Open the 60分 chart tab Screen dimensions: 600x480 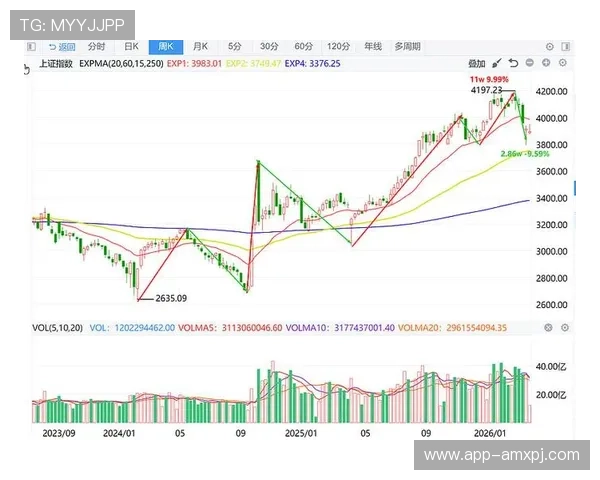point(303,47)
